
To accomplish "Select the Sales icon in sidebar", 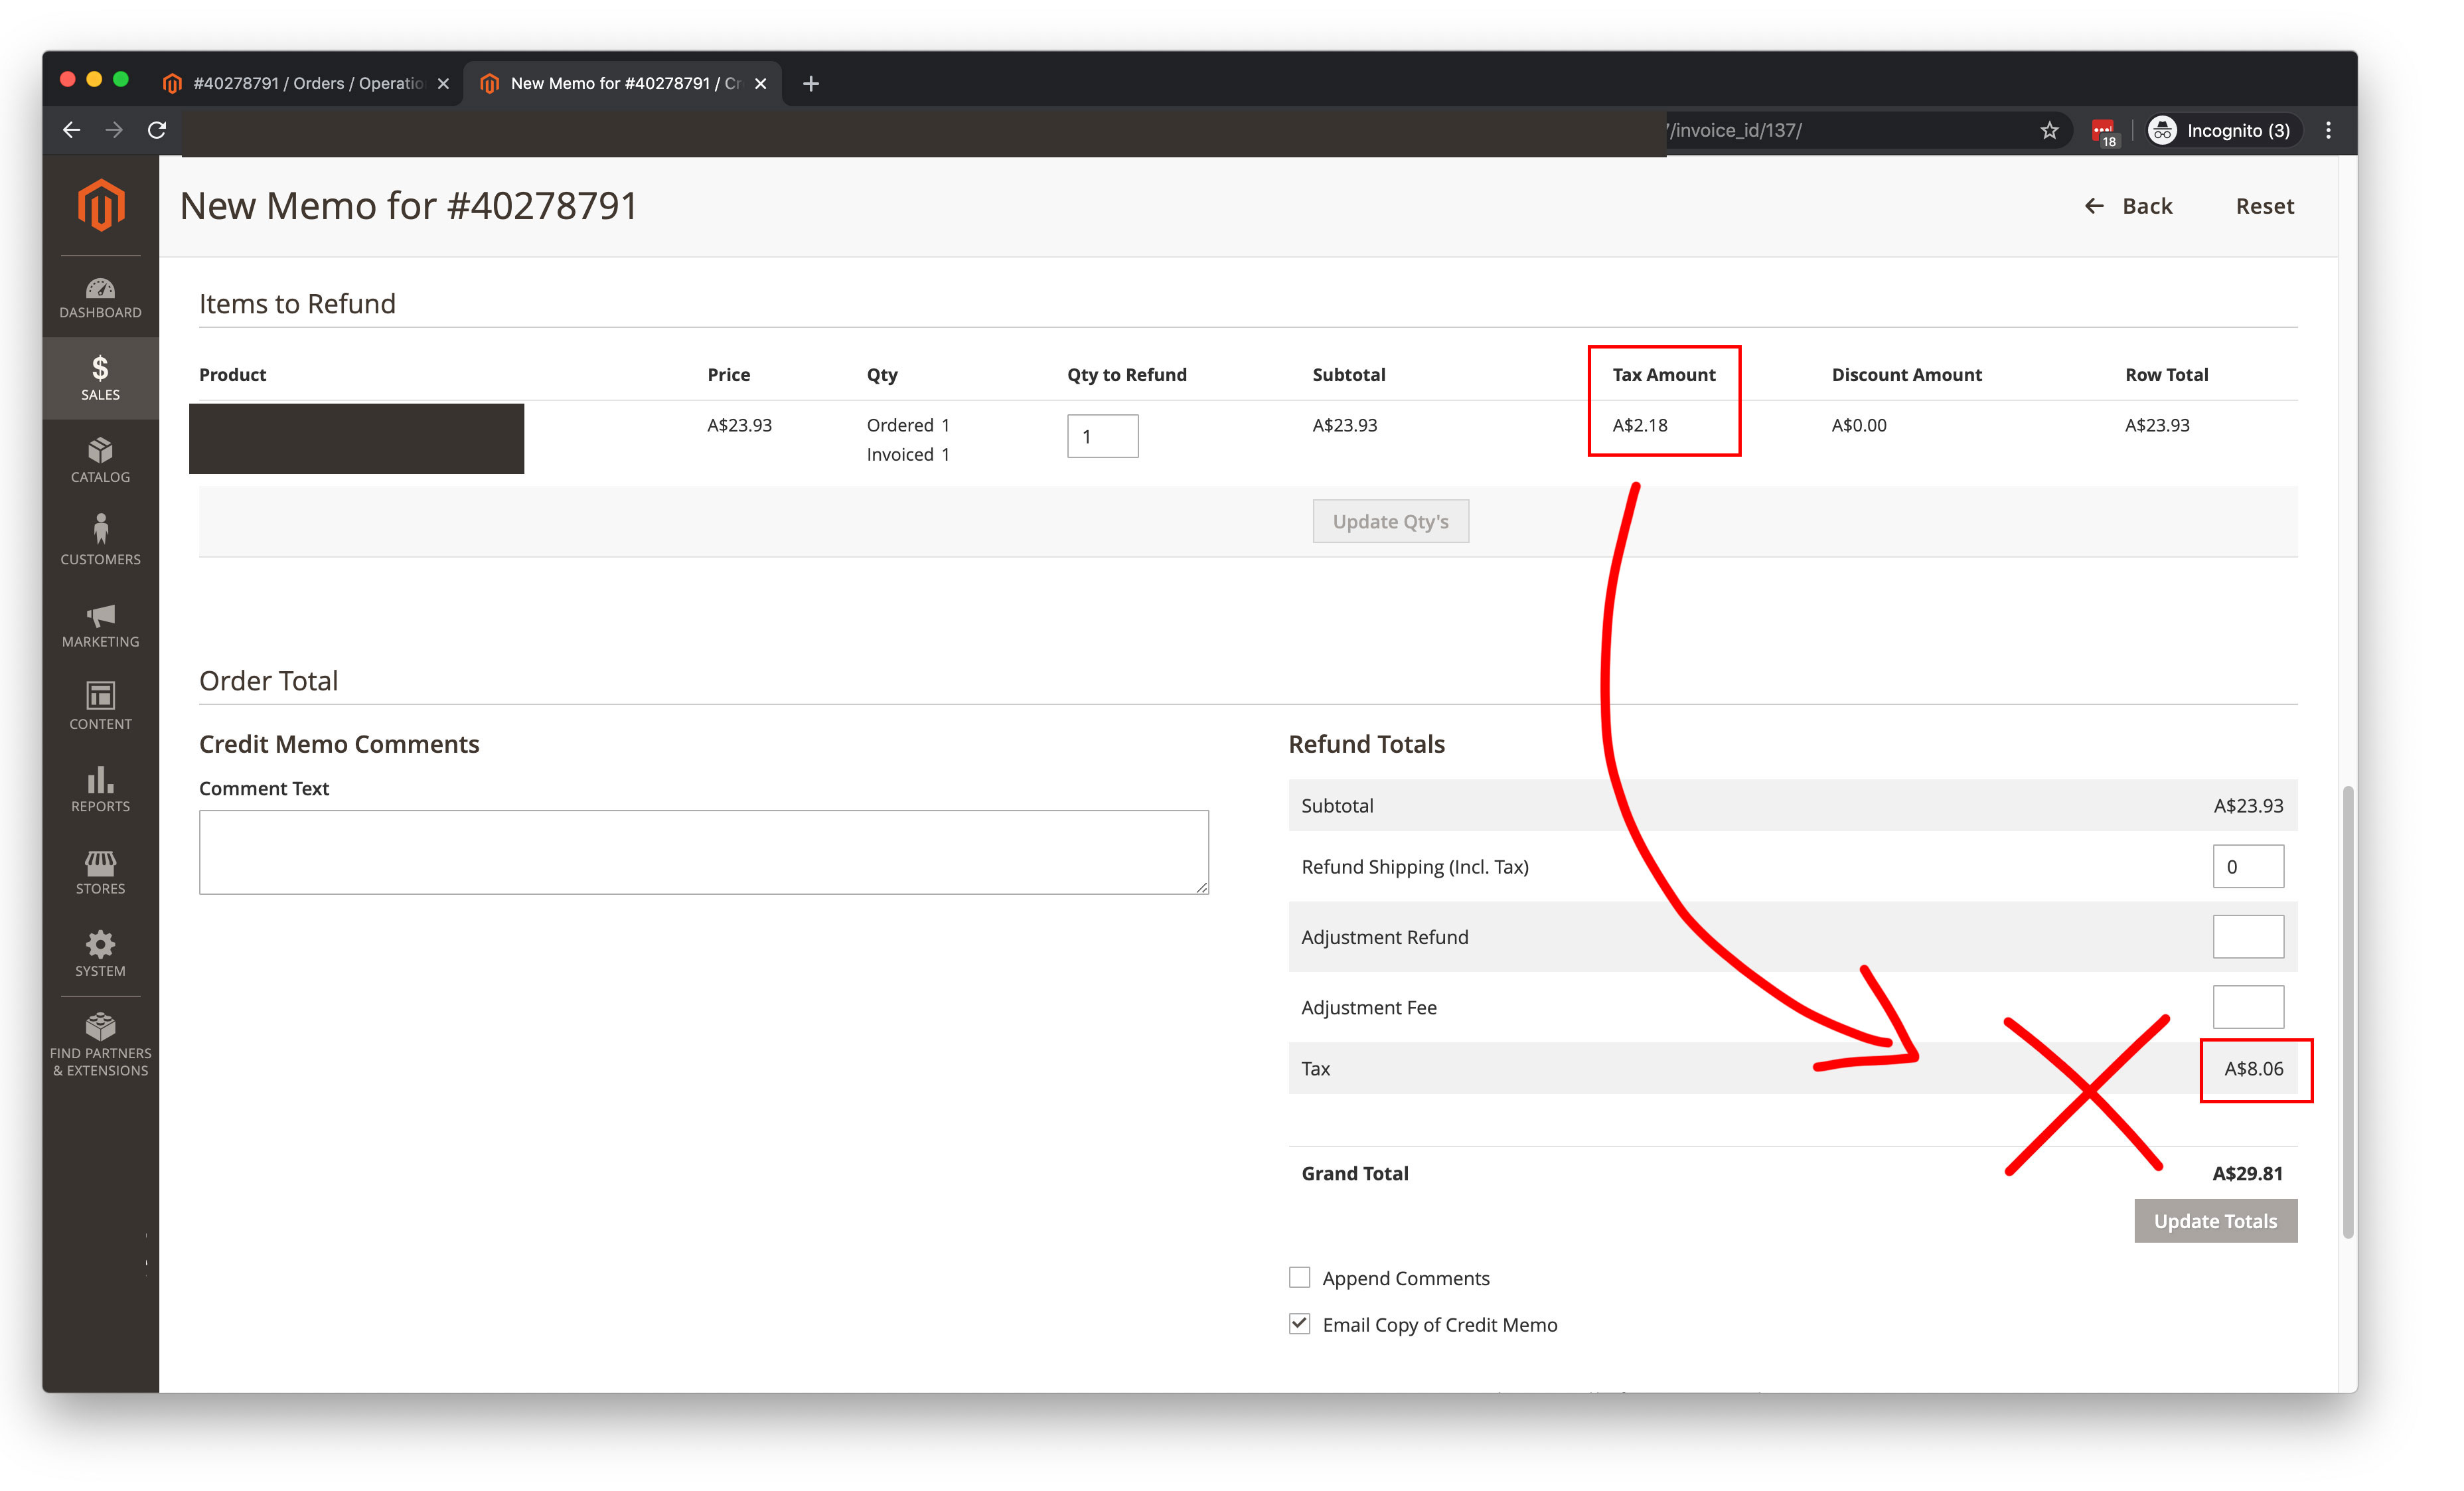I will pyautogui.click(x=100, y=378).
